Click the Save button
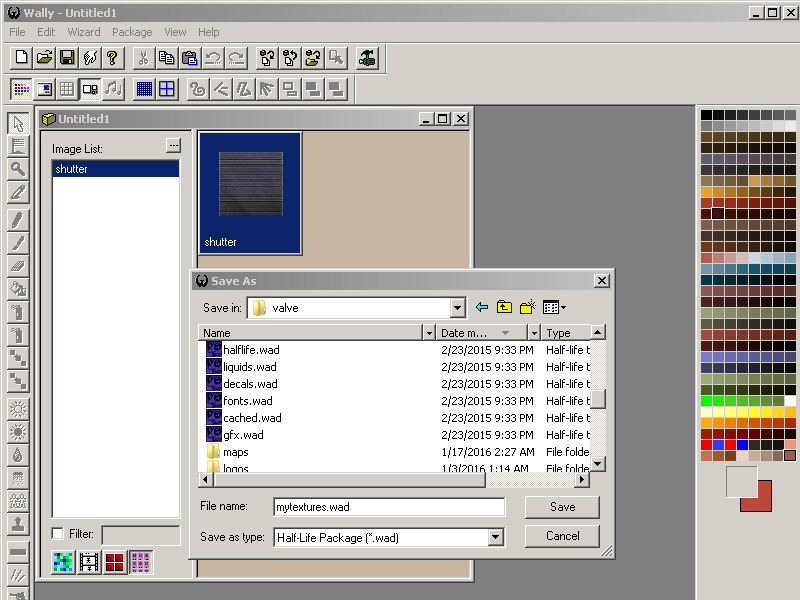The image size is (800, 600). coord(562,507)
